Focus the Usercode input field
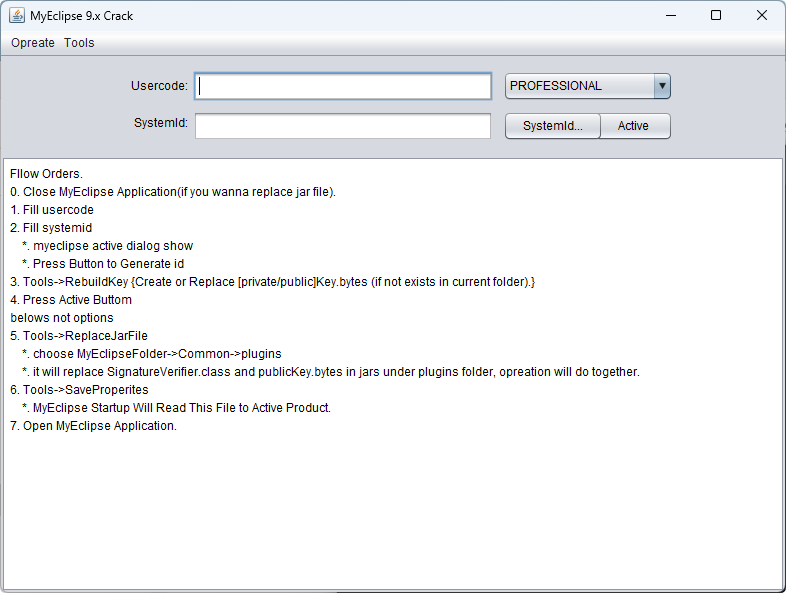 click(343, 86)
